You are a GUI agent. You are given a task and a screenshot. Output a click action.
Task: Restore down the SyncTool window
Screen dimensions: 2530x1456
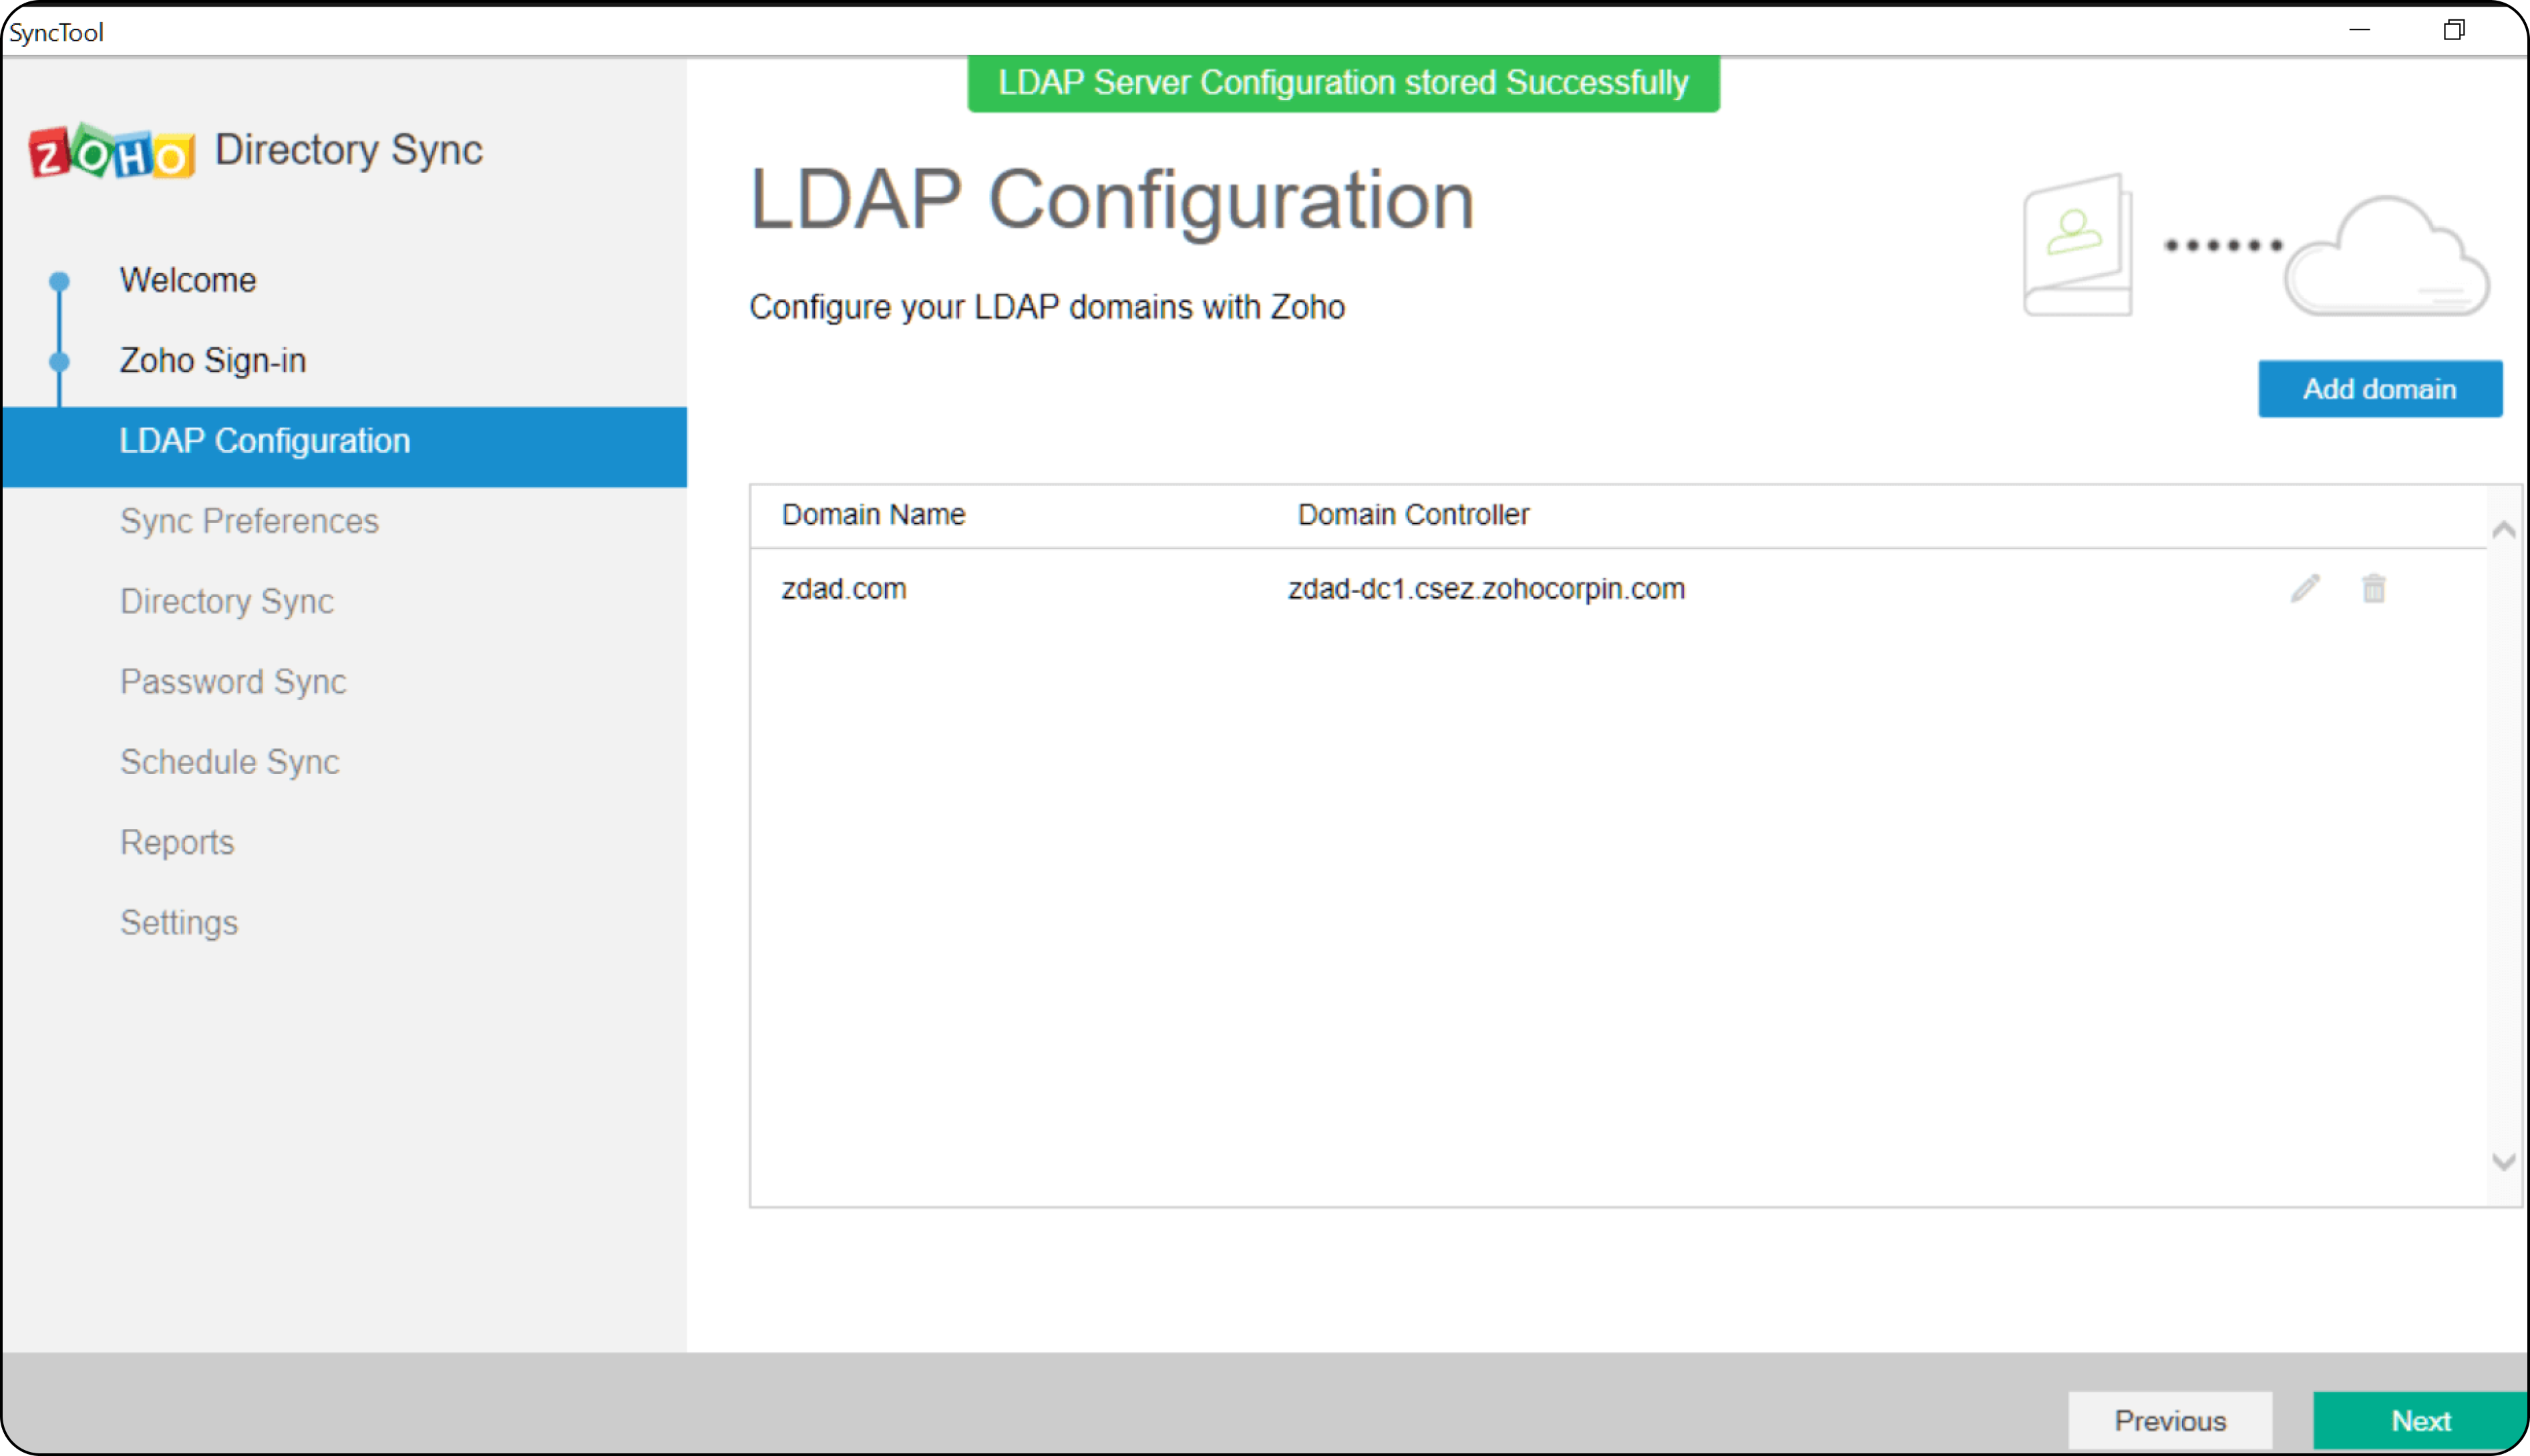(x=2453, y=30)
